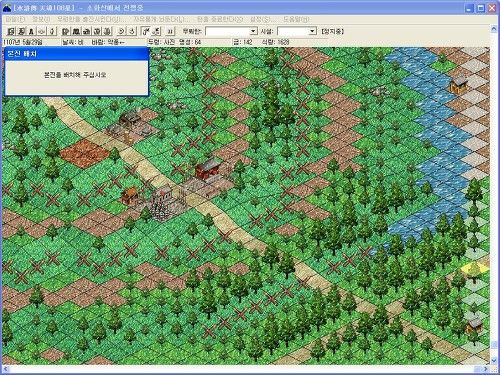Click the '두령: 사진' leader text

point(161,42)
